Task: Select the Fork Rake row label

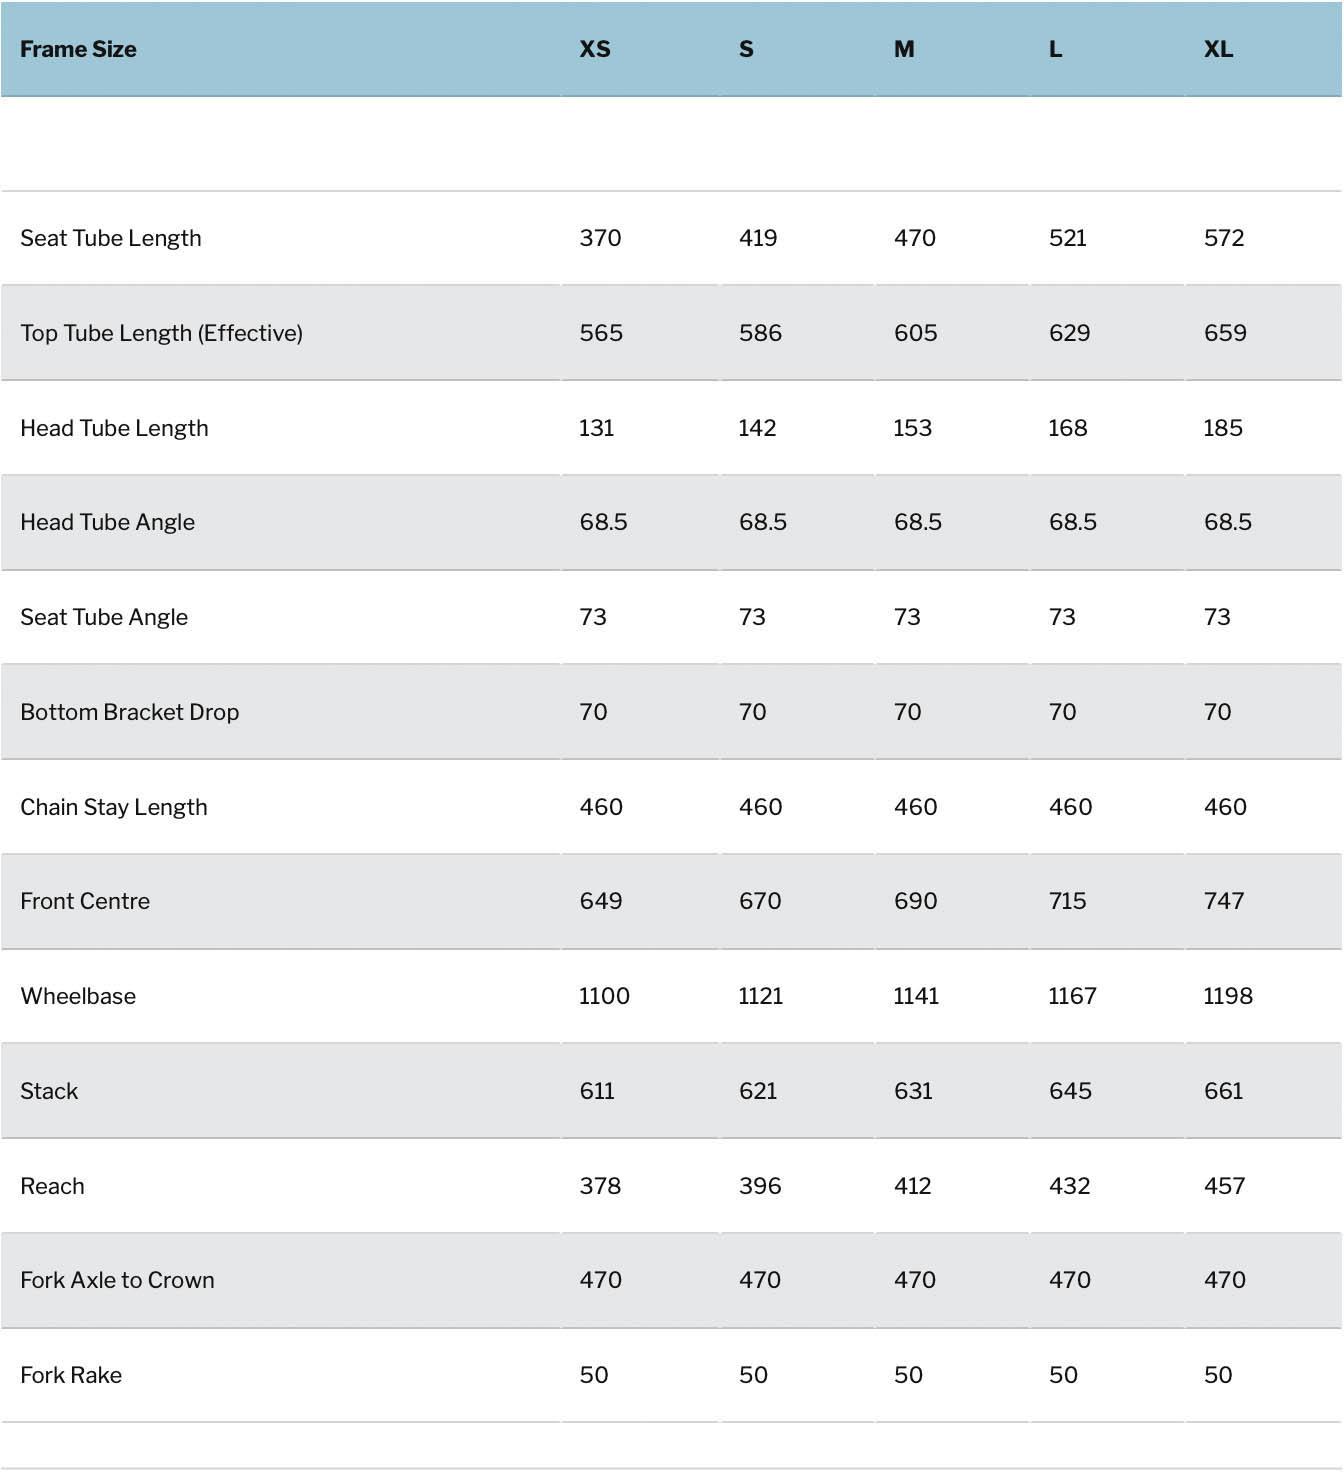Action: pos(71,1375)
